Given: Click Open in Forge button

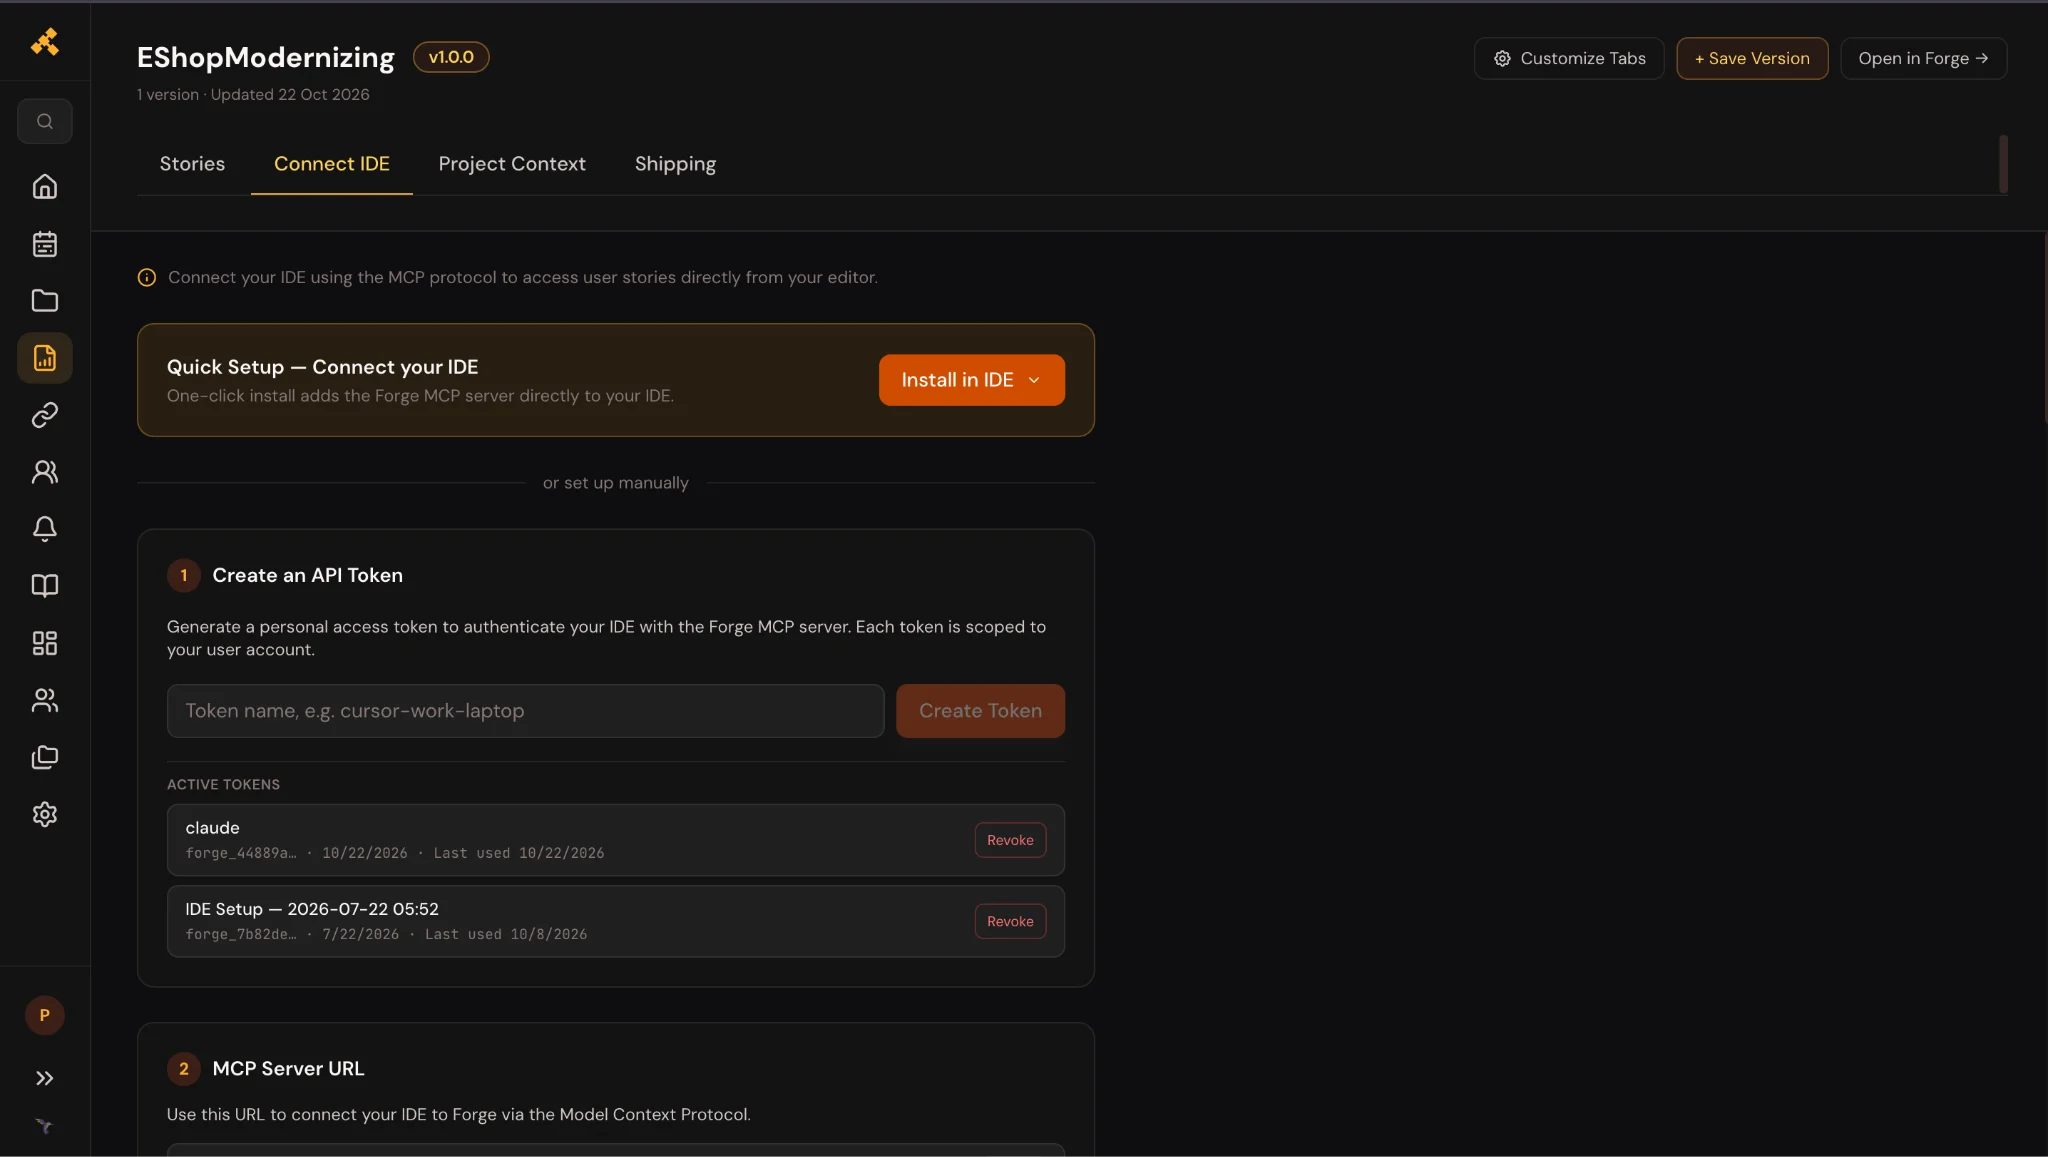Looking at the screenshot, I should click(x=1924, y=58).
